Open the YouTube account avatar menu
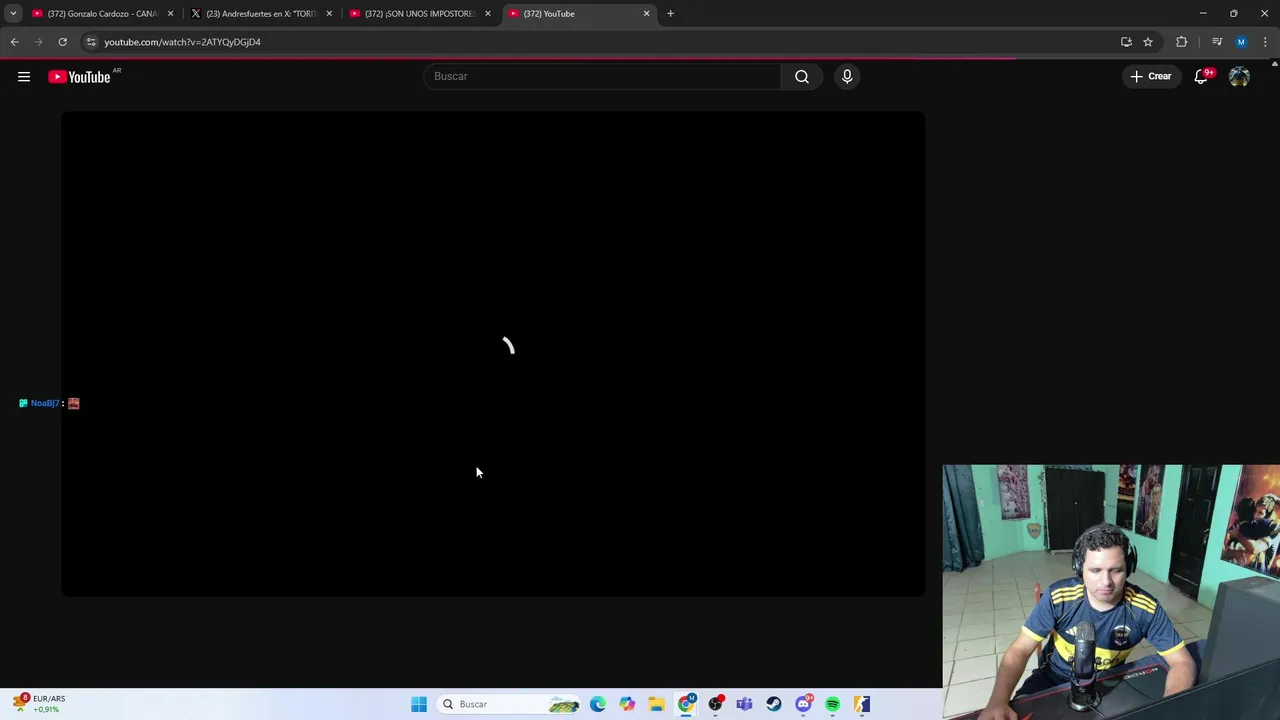 pos(1239,77)
